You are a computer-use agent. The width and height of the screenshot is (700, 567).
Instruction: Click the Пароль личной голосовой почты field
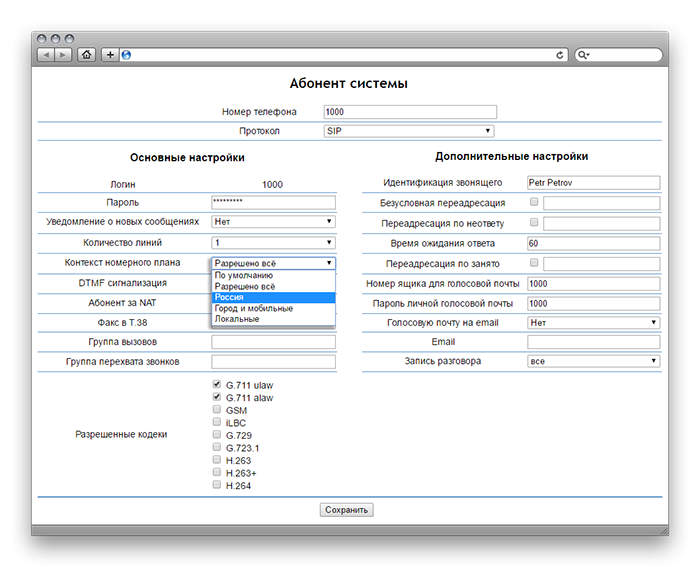pos(594,304)
